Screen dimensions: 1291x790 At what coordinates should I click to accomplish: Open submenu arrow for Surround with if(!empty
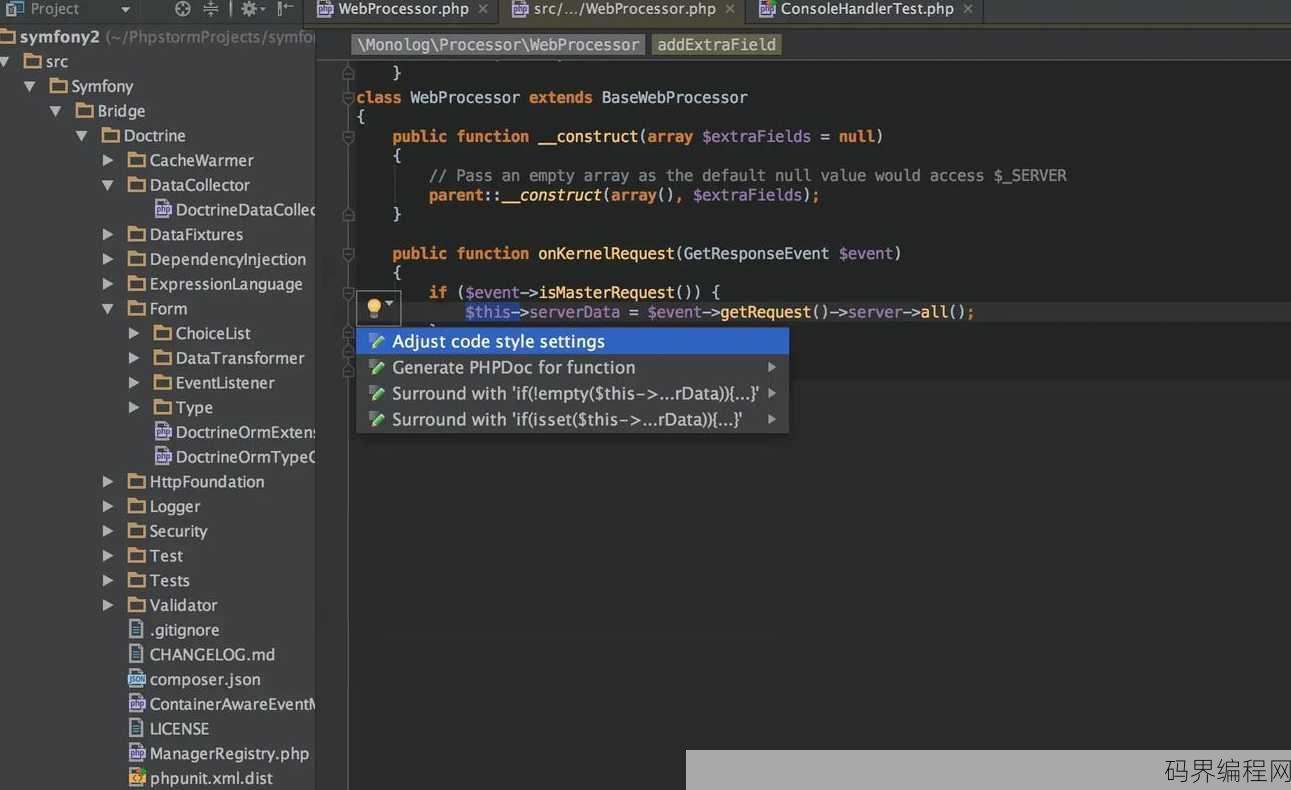tap(772, 393)
